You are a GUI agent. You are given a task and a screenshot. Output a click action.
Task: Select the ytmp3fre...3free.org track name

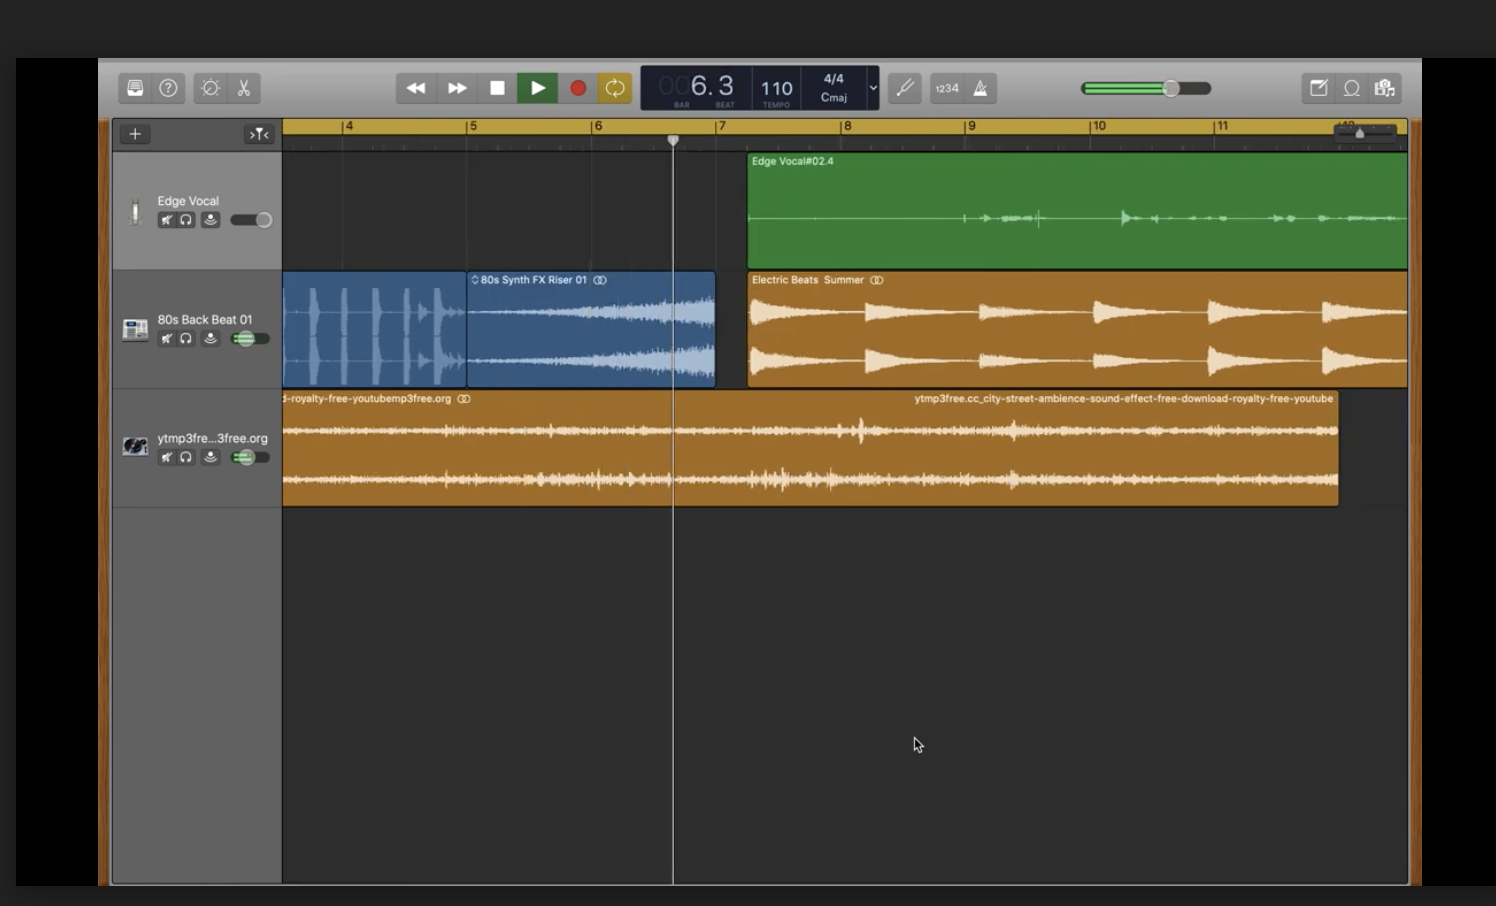click(x=212, y=438)
